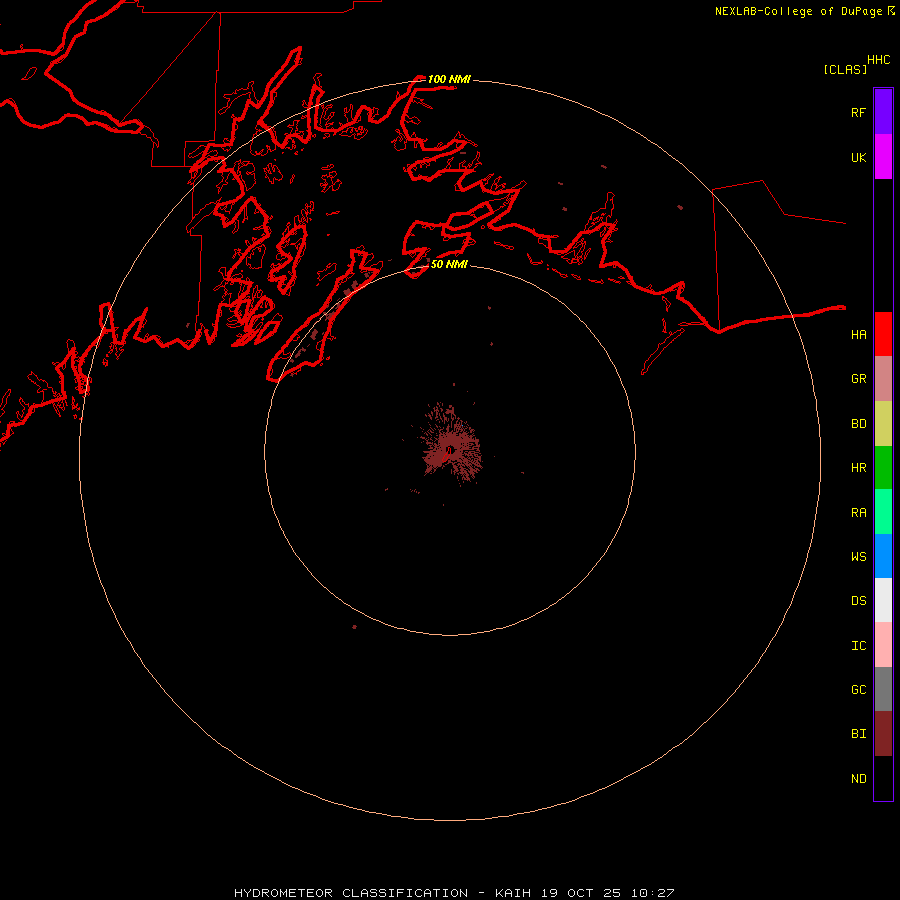Click the IC pink legend swatch
900x900 pixels.
(883, 645)
